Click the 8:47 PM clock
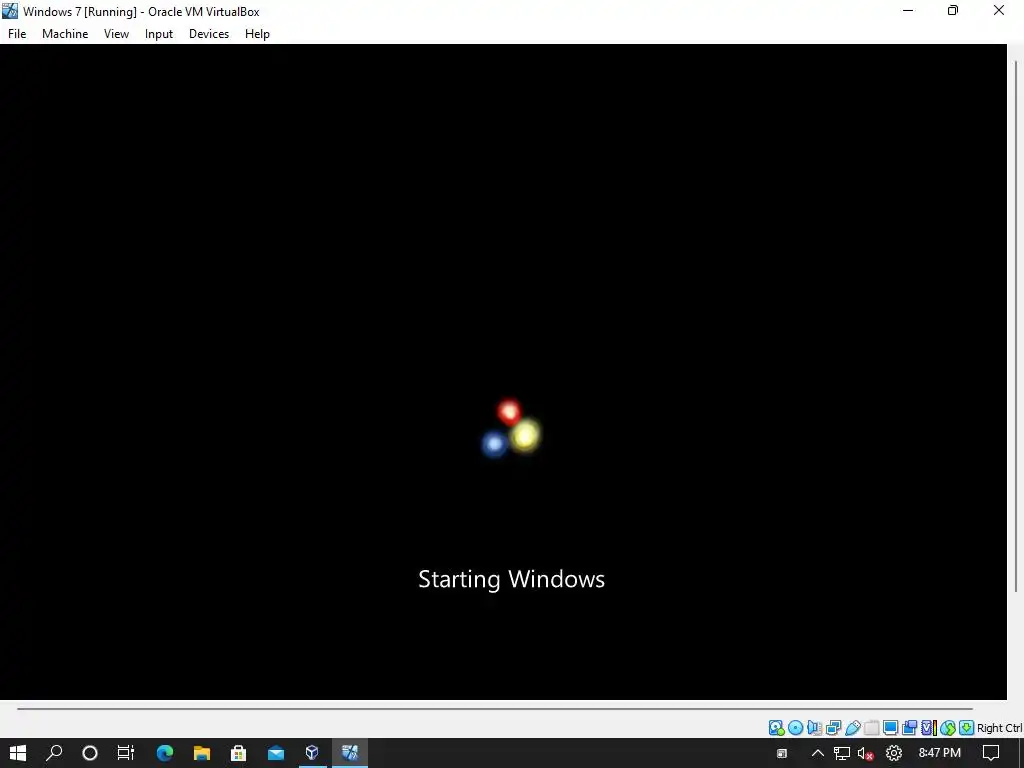The image size is (1024, 768). point(939,753)
